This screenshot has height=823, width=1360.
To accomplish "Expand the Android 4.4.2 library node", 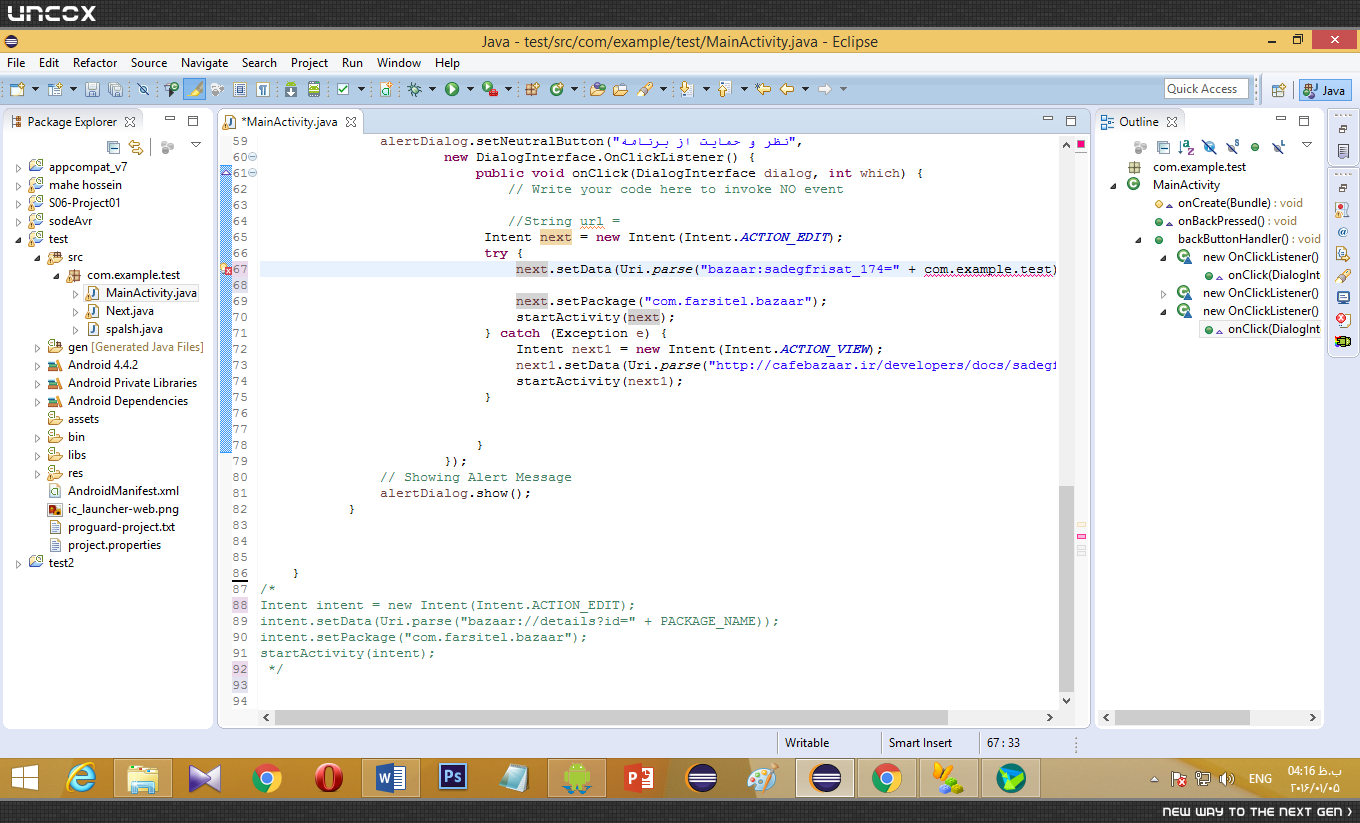I will tap(38, 365).
